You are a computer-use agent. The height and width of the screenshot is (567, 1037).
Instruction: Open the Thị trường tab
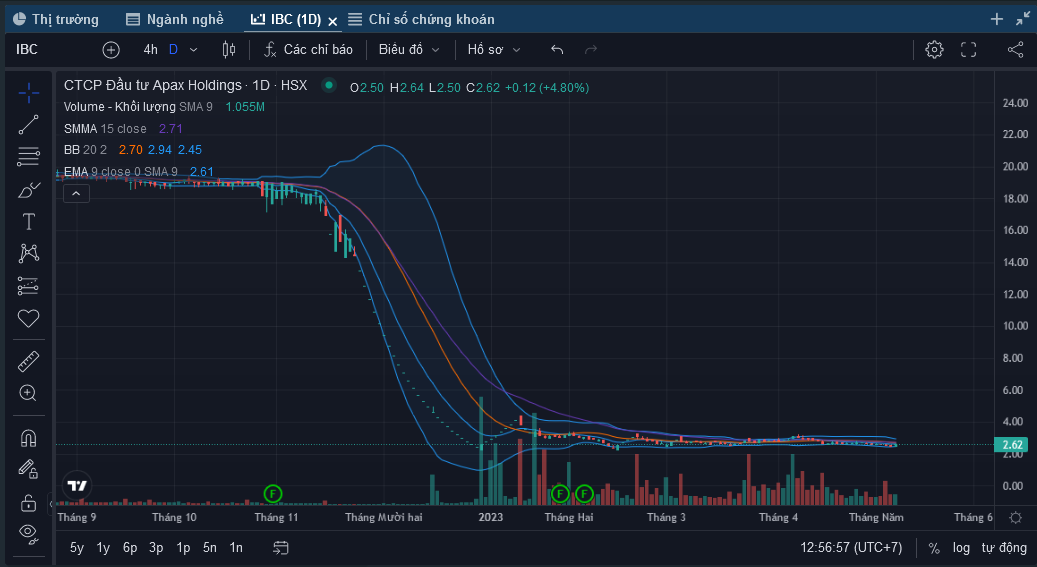(x=56, y=19)
